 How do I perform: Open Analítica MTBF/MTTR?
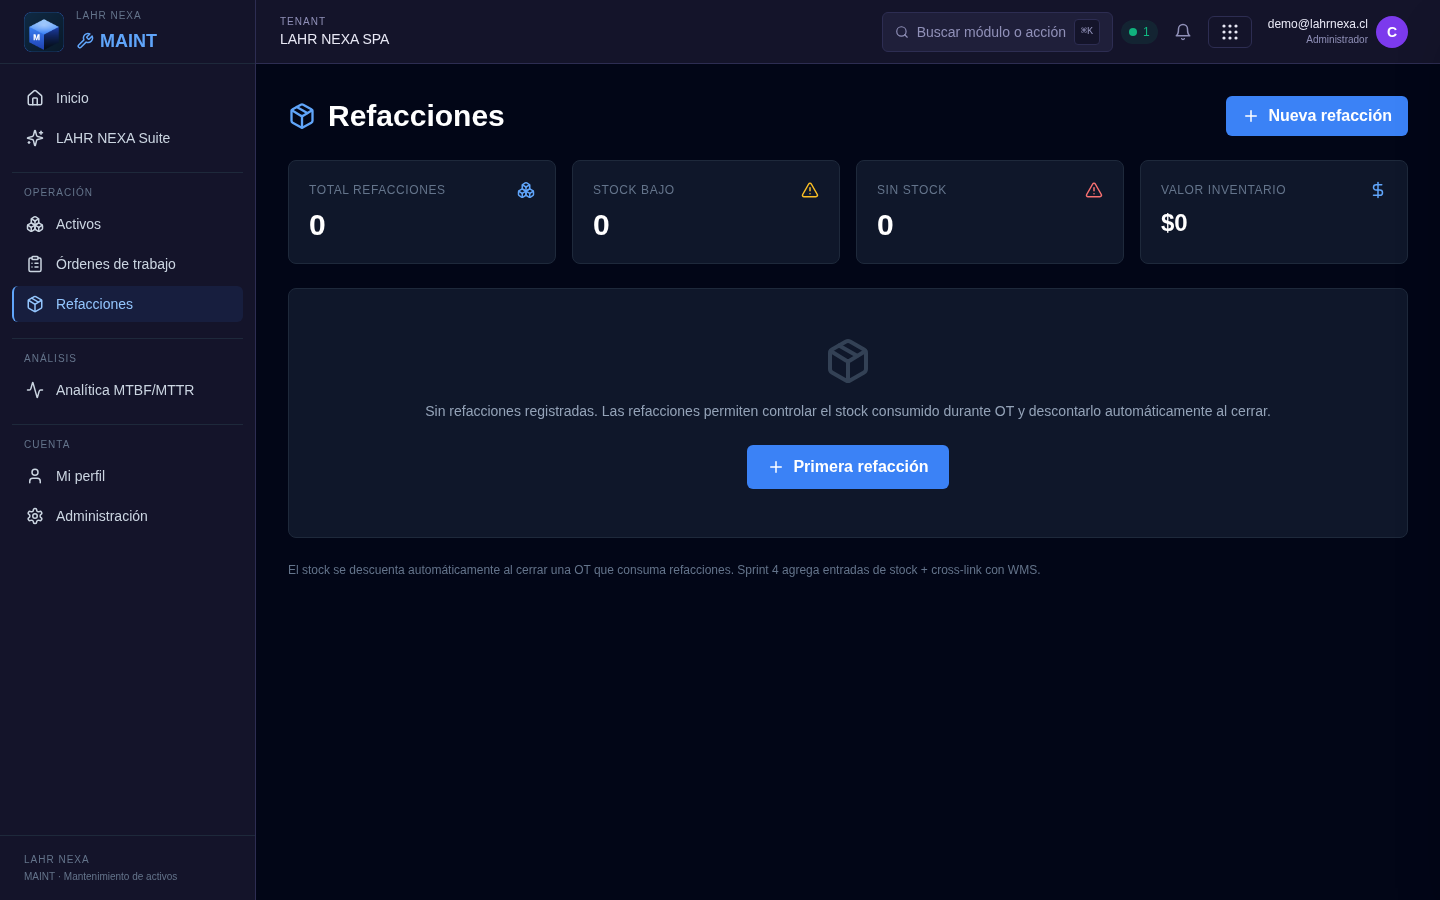[x=127, y=390]
